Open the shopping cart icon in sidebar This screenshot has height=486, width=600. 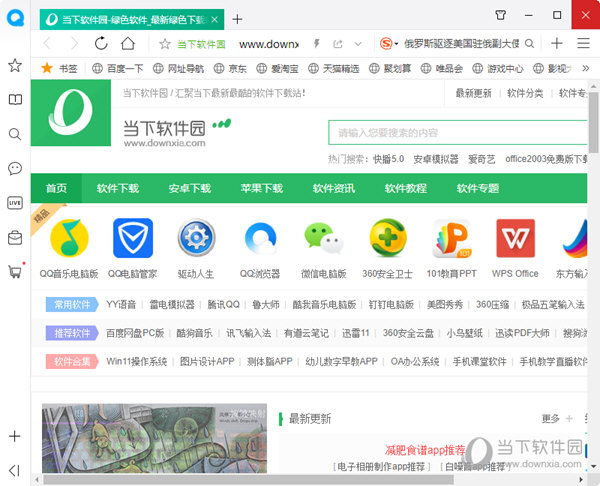click(x=15, y=272)
